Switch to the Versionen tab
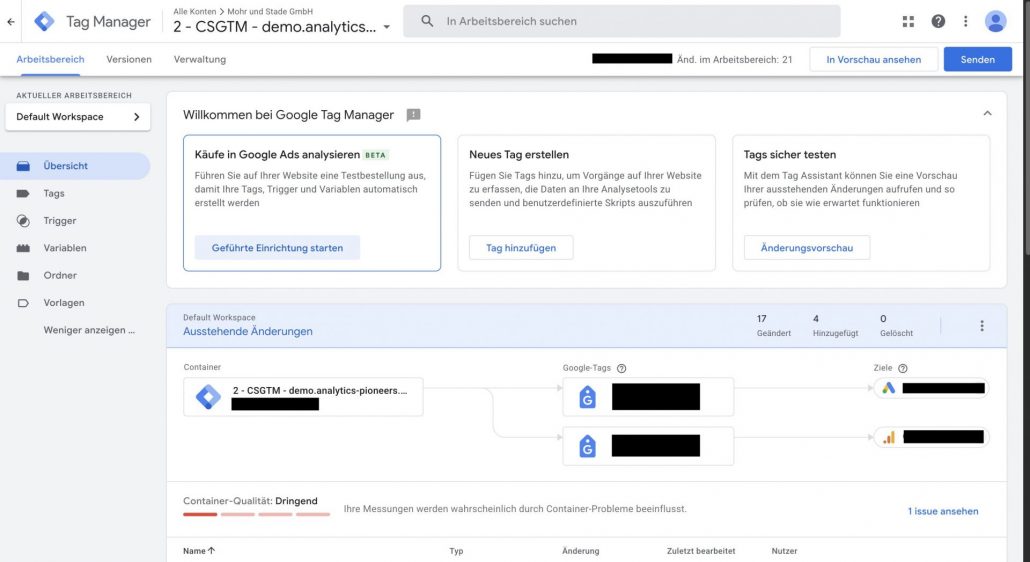Screen dimensions: 1030x562 tap(129, 59)
